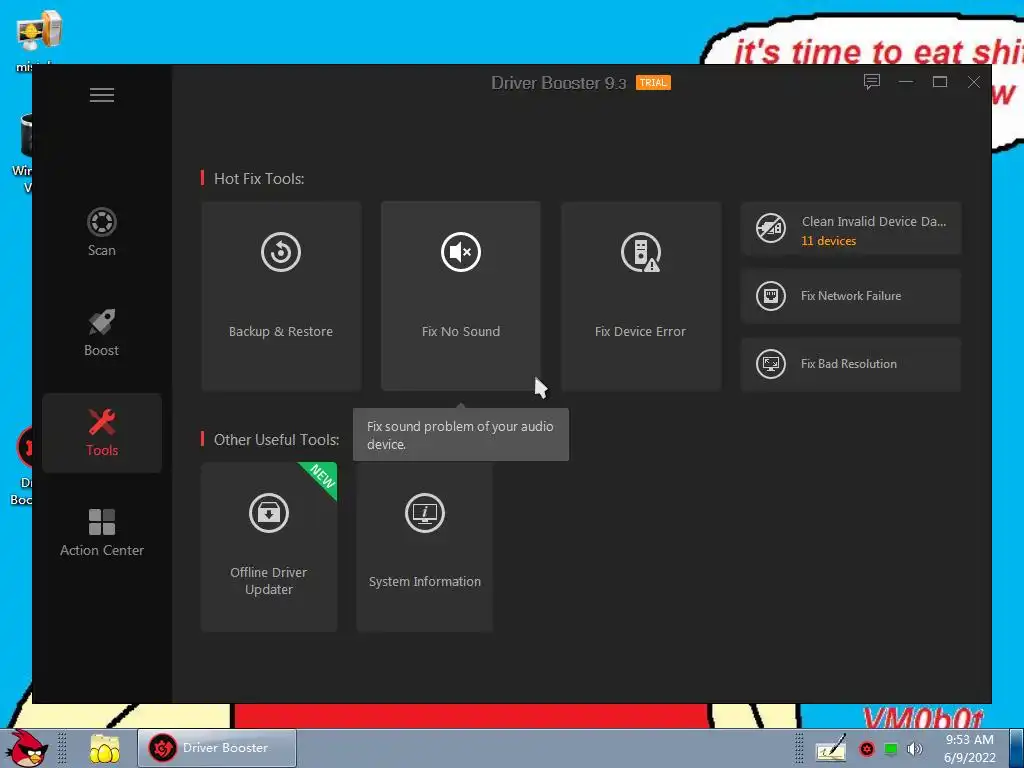1024x768 pixels.
Task: Click the System Information monitor icon
Action: click(424, 513)
